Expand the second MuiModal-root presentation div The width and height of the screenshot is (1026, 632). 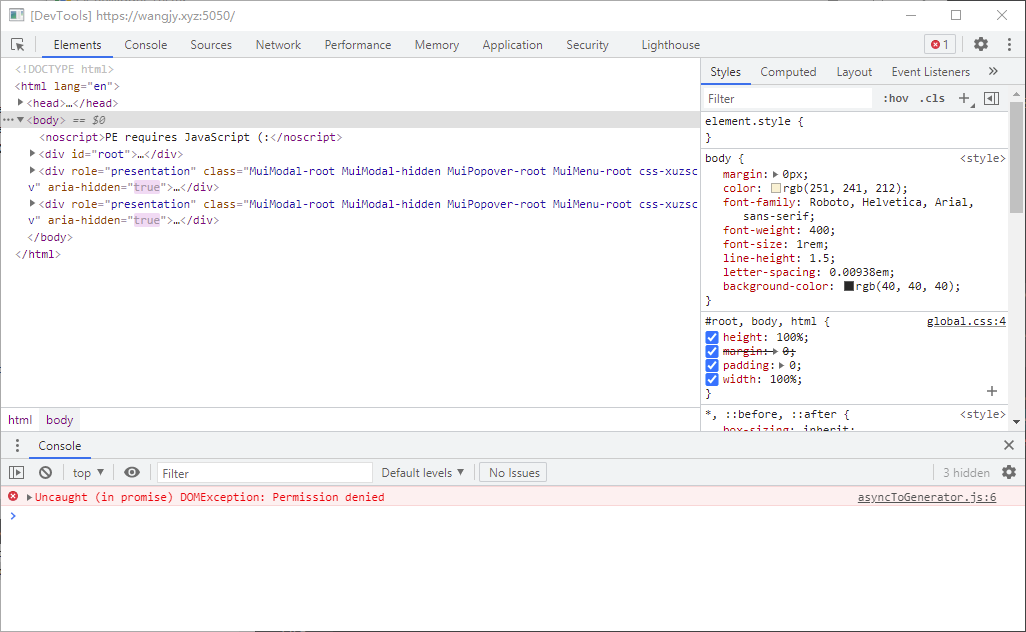point(32,203)
